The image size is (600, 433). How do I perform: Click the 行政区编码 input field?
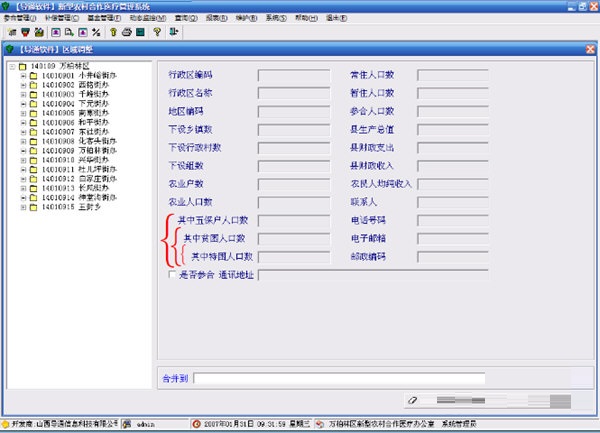tap(294, 75)
